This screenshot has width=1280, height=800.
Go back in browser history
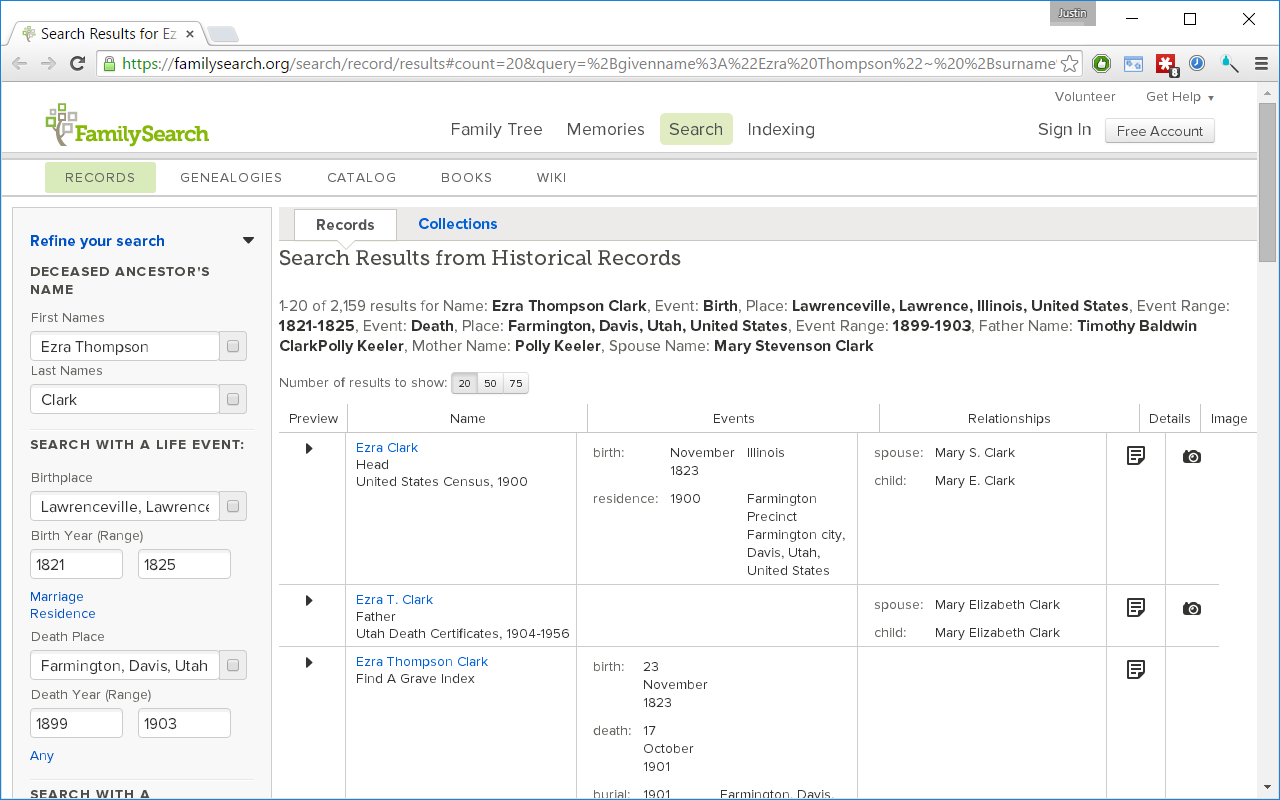click(x=20, y=63)
